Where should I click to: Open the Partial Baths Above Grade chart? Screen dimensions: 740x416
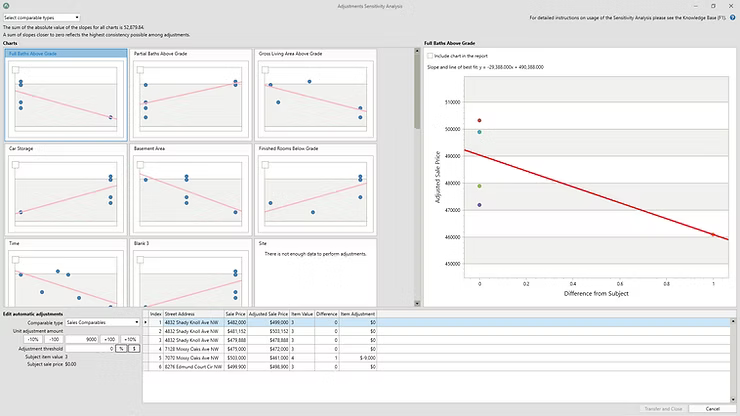pyautogui.click(x=188, y=97)
